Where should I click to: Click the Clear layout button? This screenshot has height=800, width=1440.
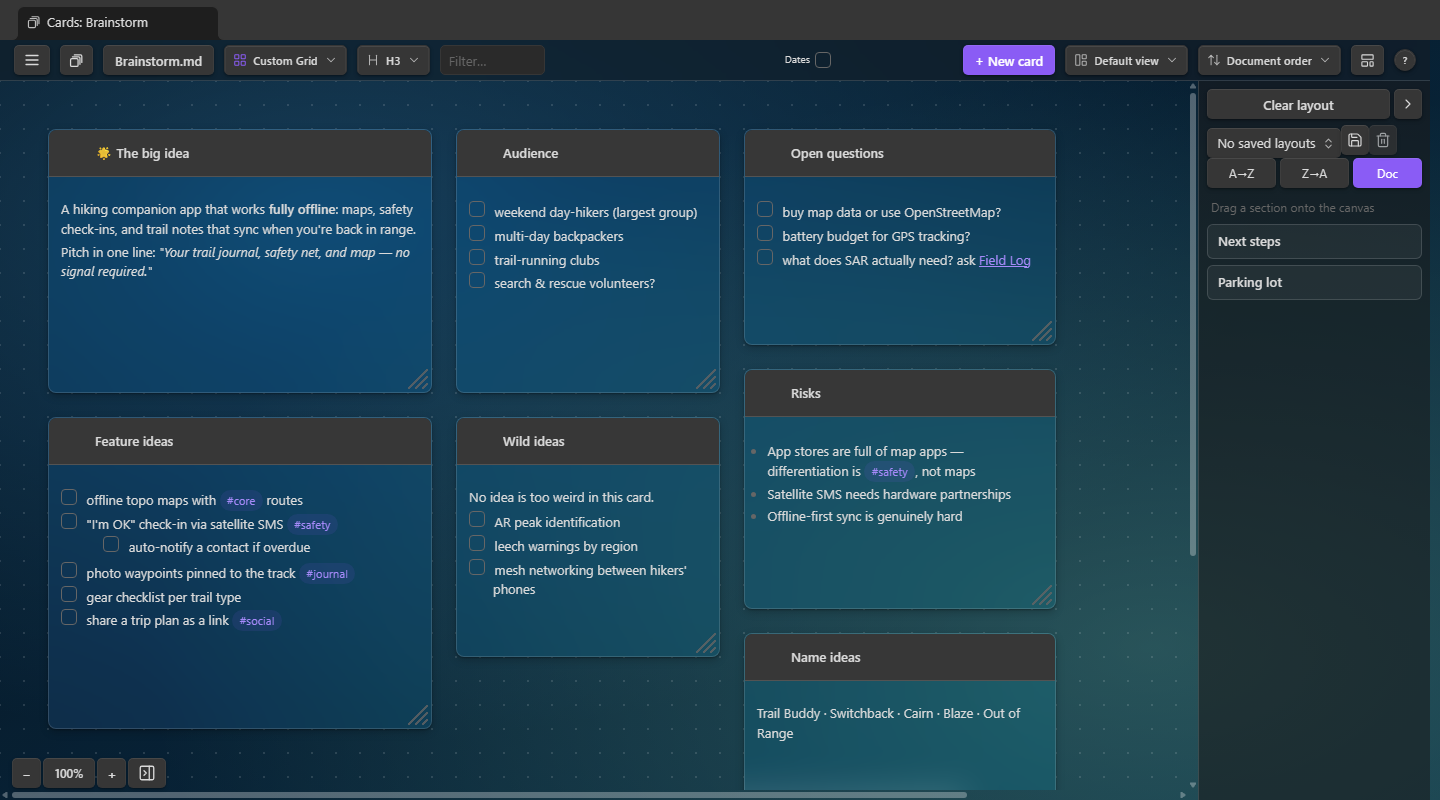1298,104
